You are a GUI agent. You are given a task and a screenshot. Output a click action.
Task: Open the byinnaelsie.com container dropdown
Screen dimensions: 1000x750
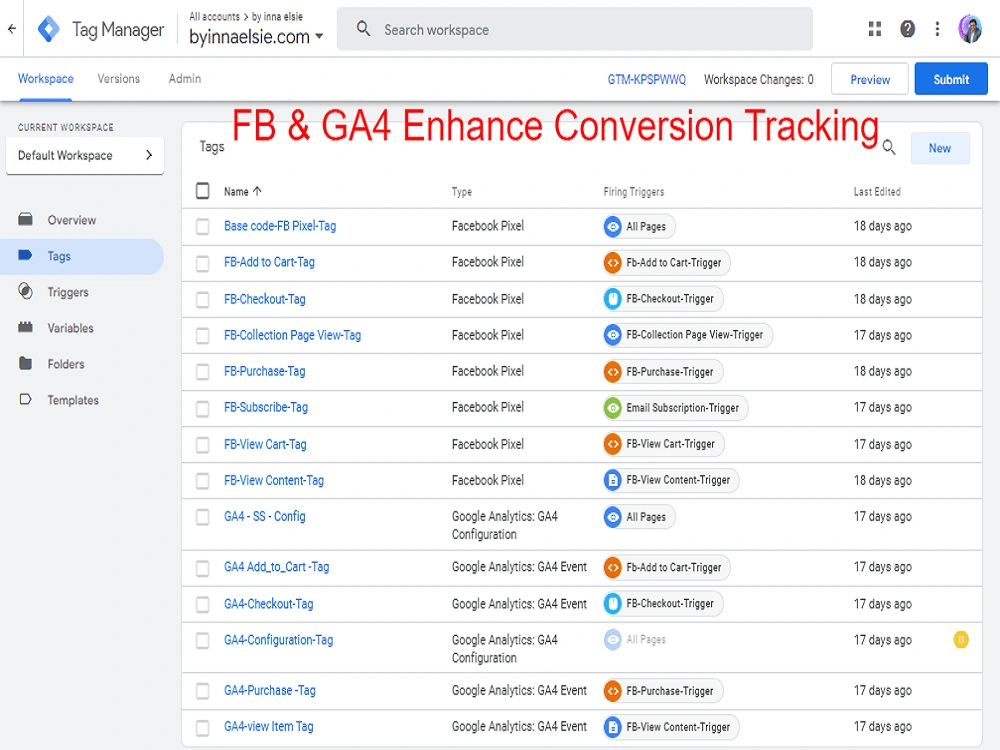pos(256,37)
